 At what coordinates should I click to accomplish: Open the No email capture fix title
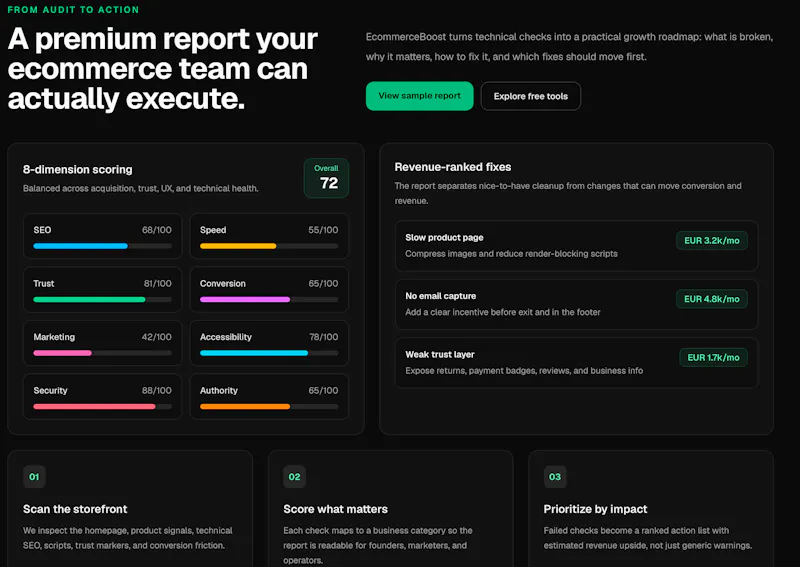point(441,296)
